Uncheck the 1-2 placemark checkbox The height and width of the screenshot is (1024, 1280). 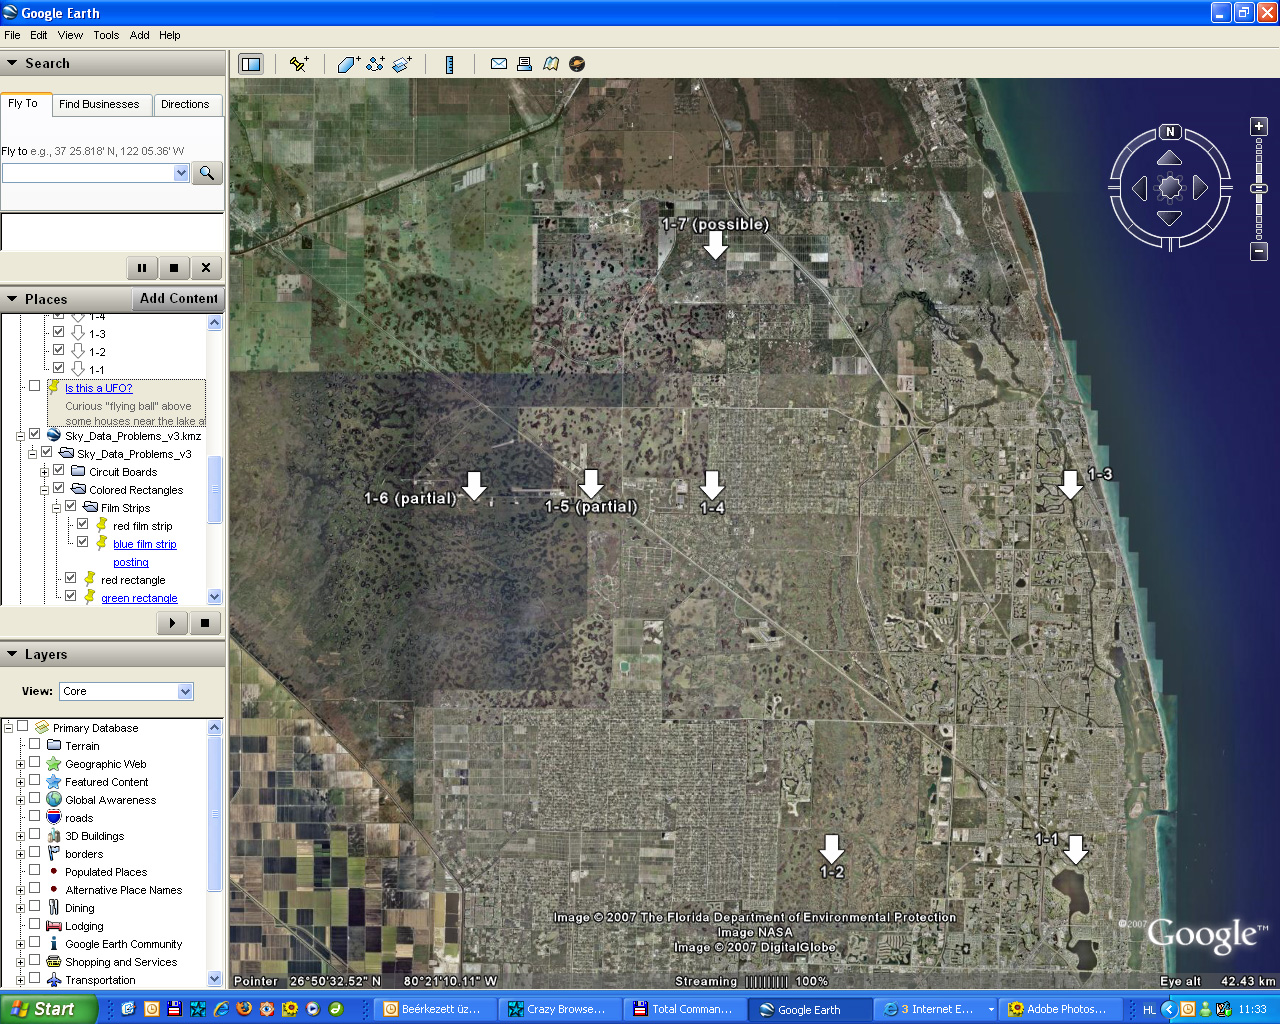click(58, 350)
